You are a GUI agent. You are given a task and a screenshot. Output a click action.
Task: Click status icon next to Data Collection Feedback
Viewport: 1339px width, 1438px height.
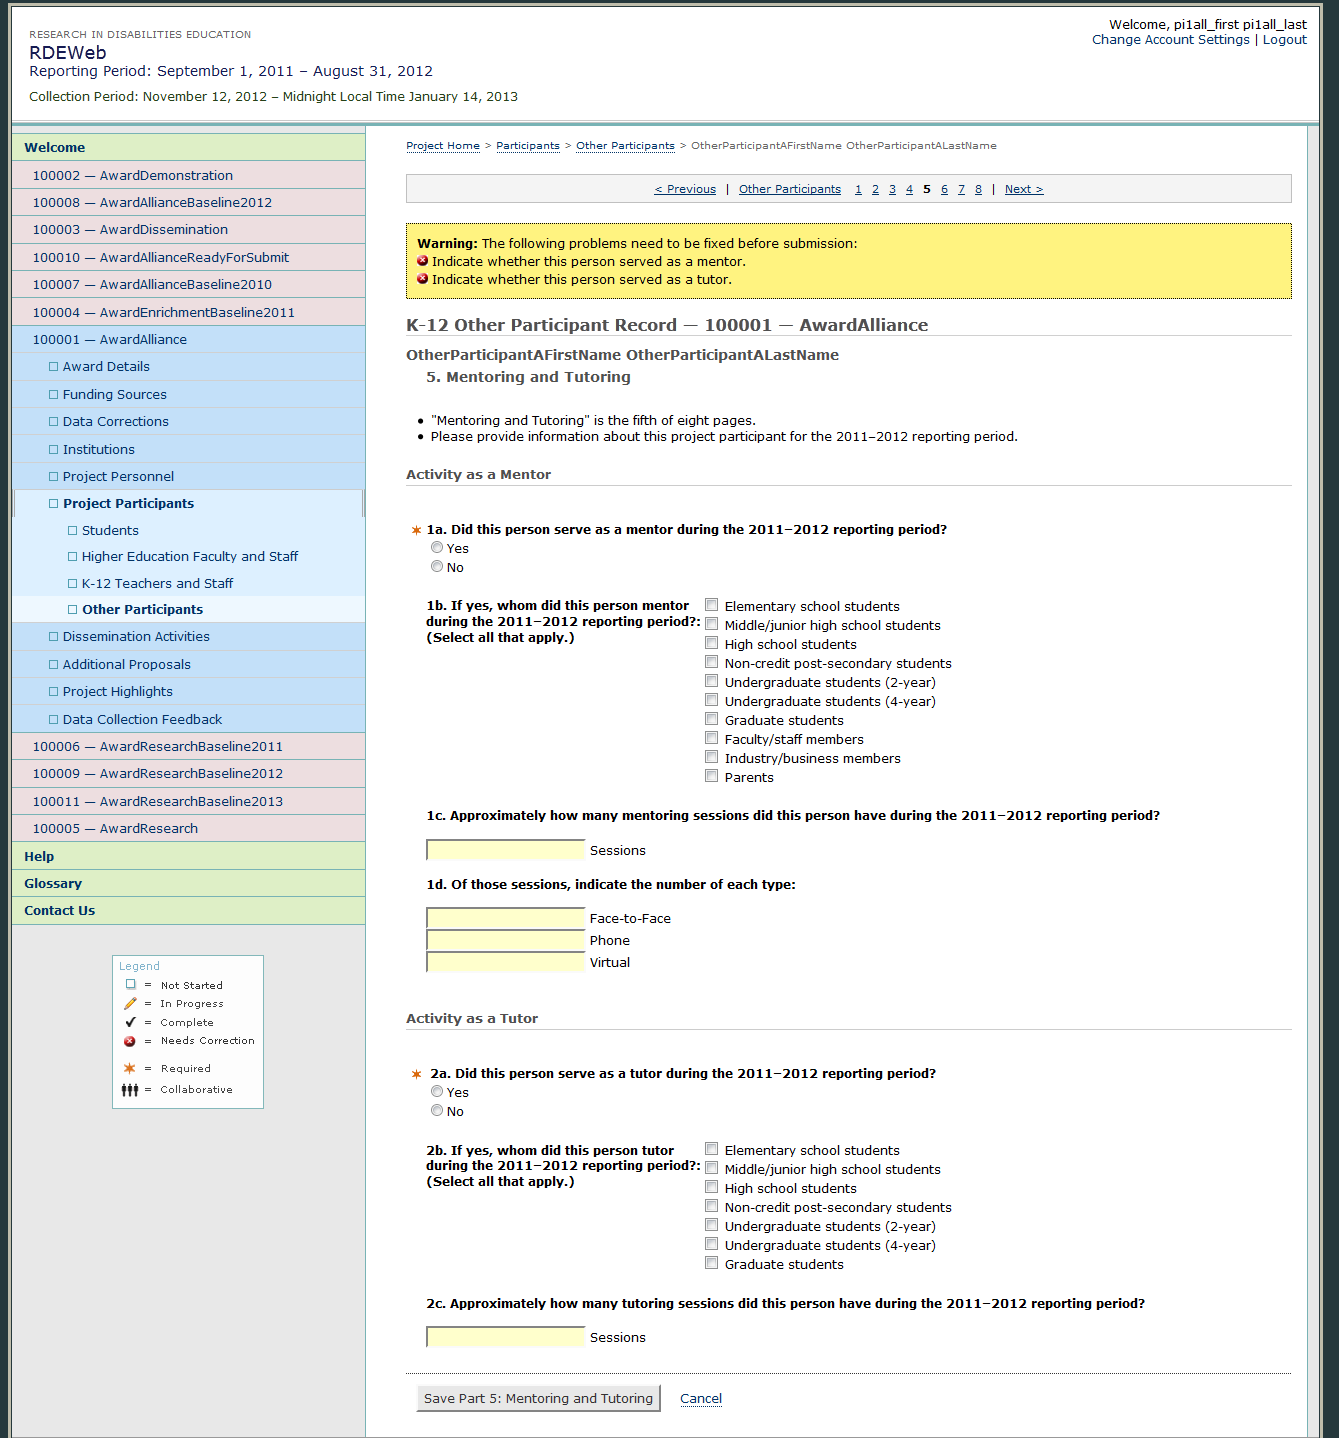click(x=54, y=720)
